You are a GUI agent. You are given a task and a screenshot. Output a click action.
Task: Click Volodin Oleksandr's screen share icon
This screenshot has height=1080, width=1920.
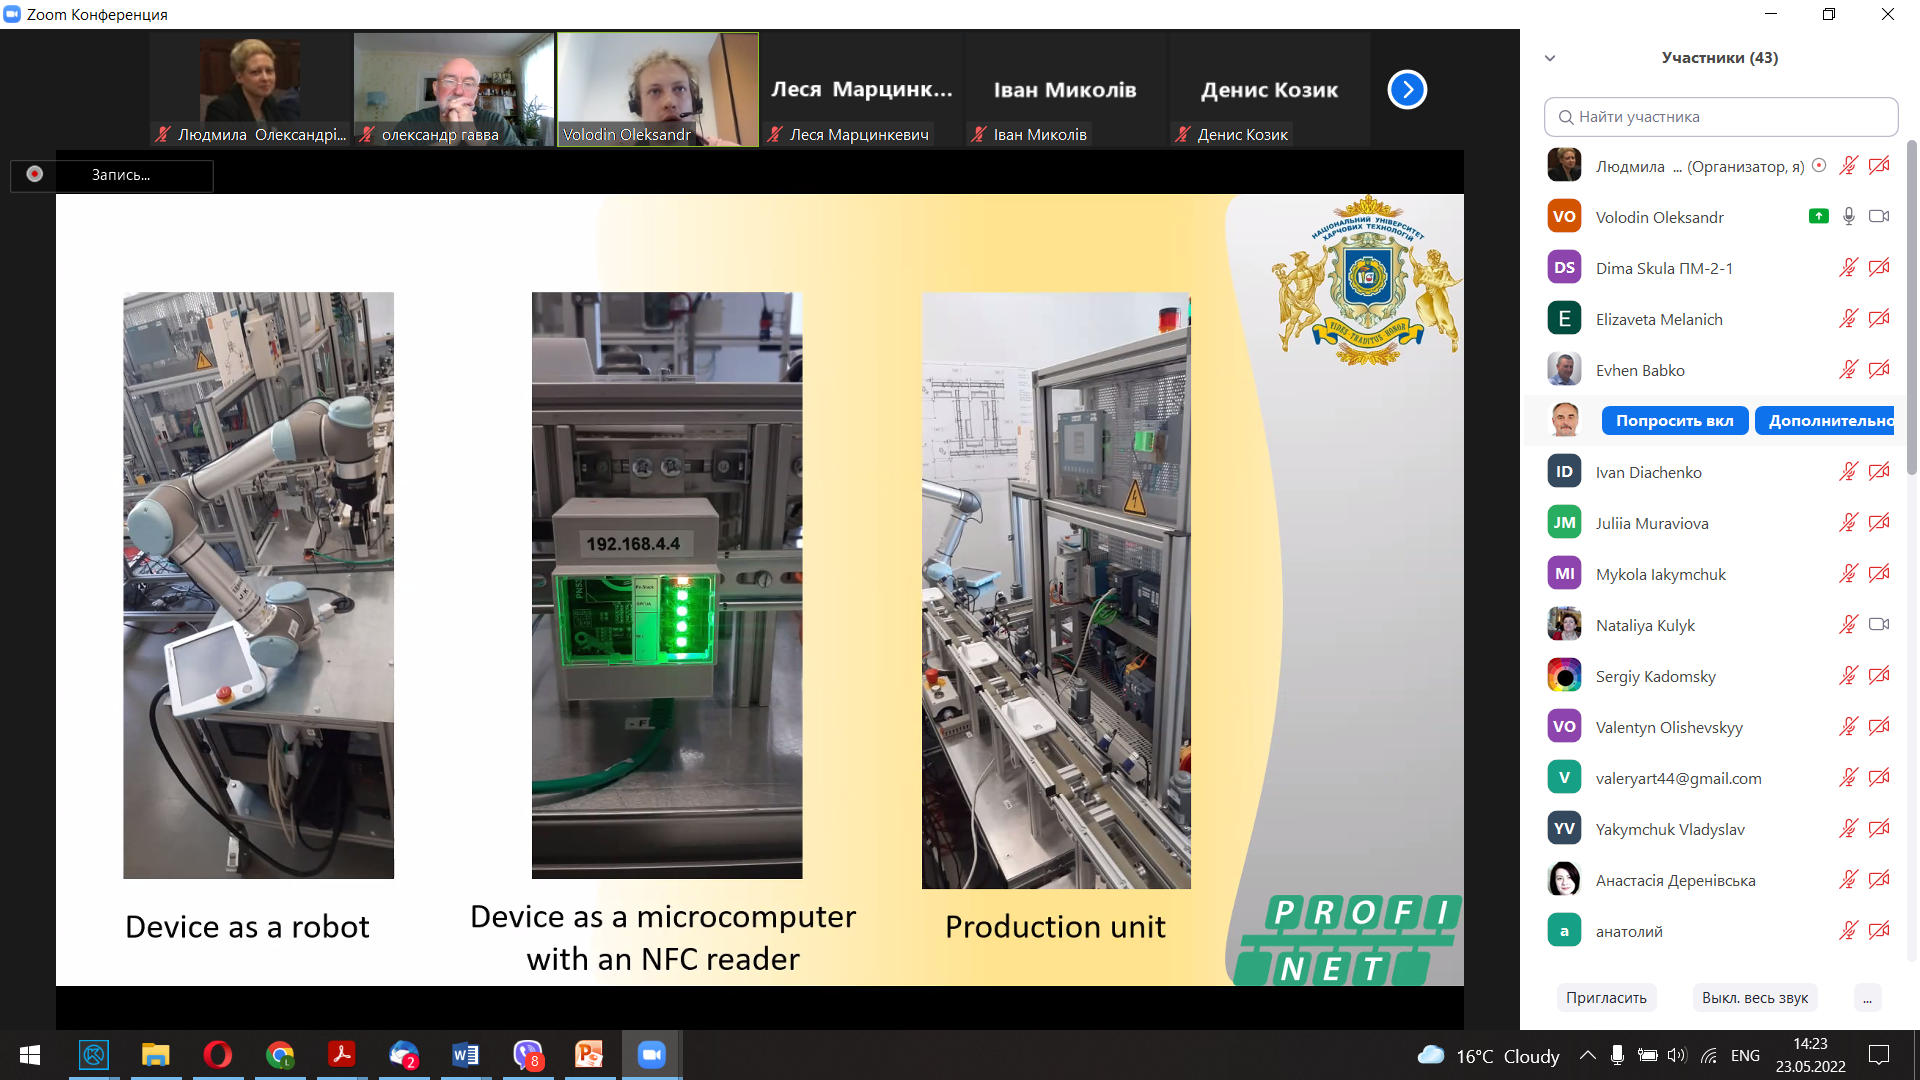coord(1818,216)
